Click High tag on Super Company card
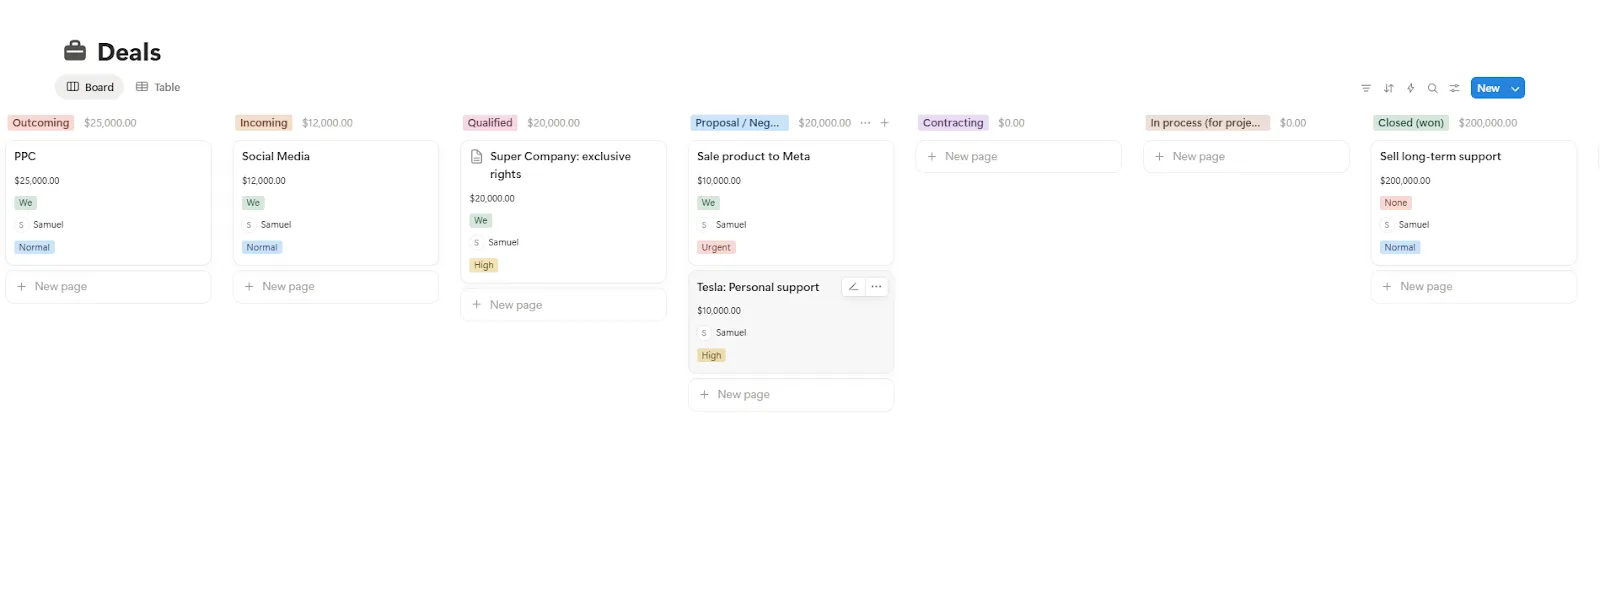This screenshot has width=1600, height=599. pos(484,266)
